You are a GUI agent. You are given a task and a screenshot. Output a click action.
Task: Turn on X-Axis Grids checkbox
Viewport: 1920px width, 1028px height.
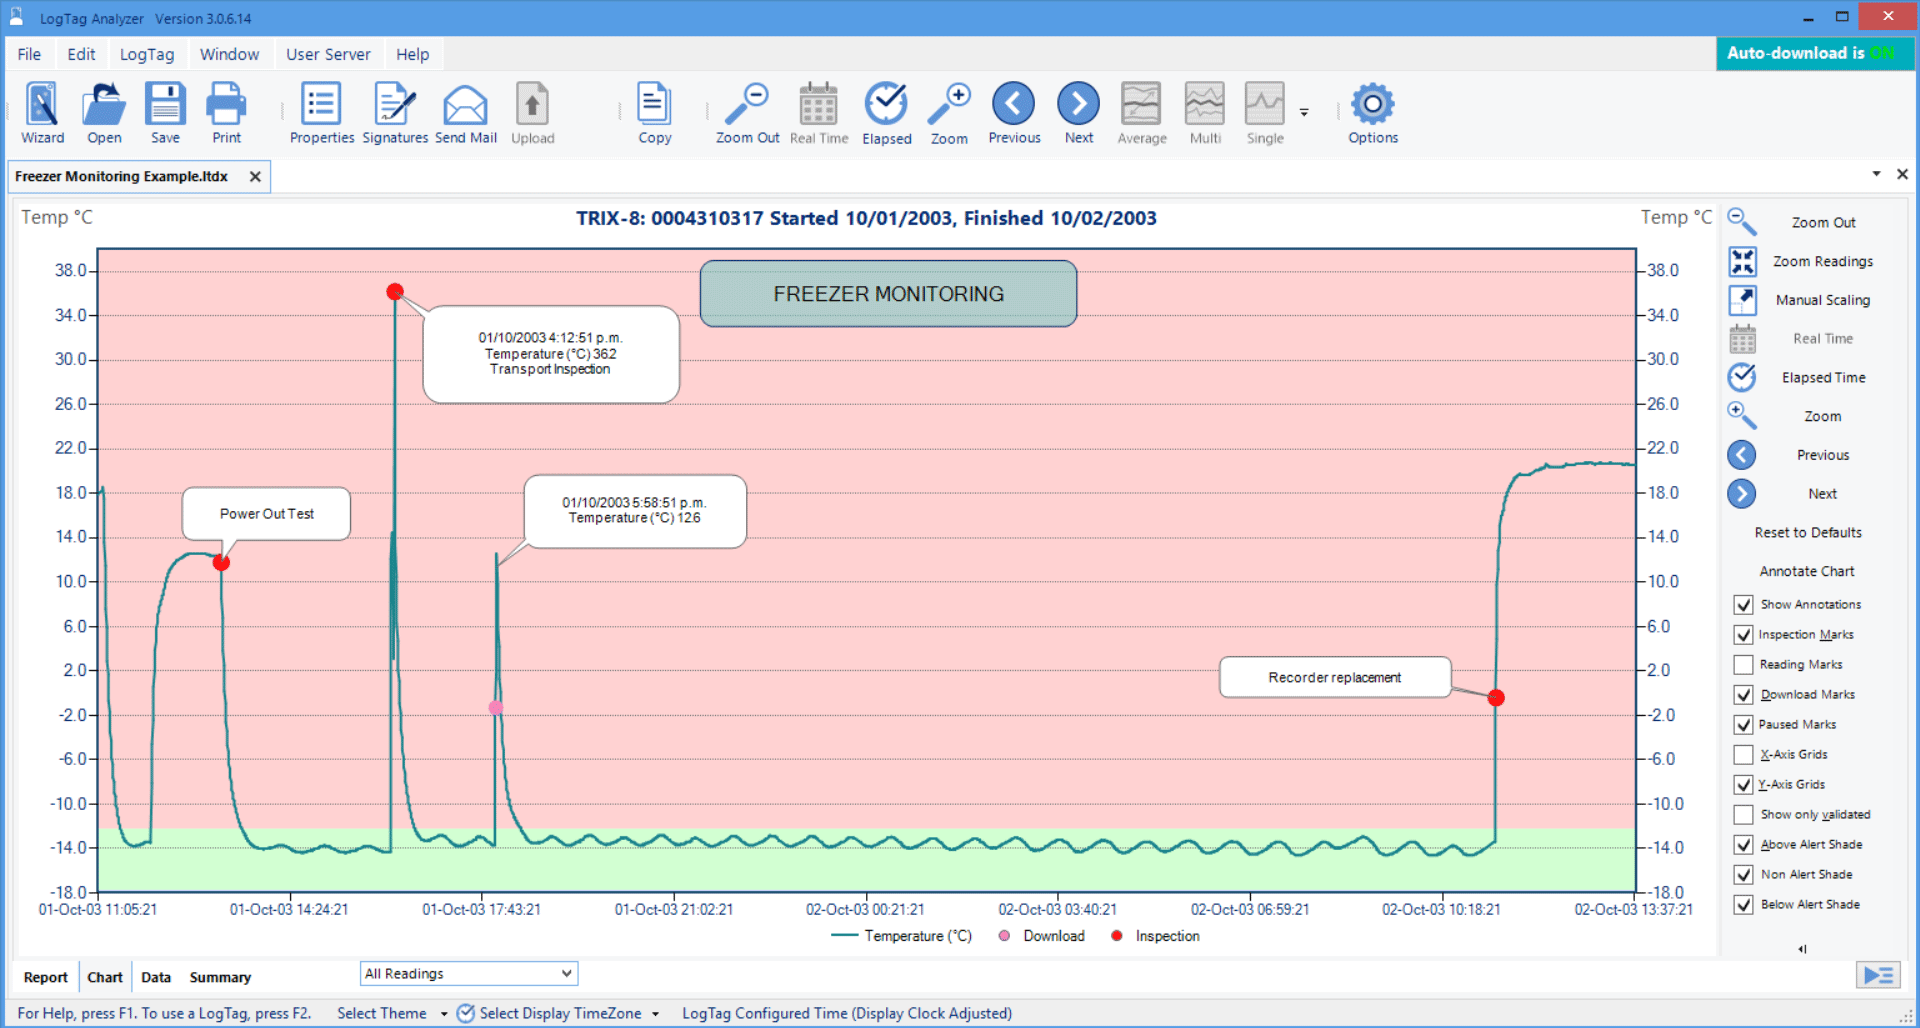[1743, 755]
